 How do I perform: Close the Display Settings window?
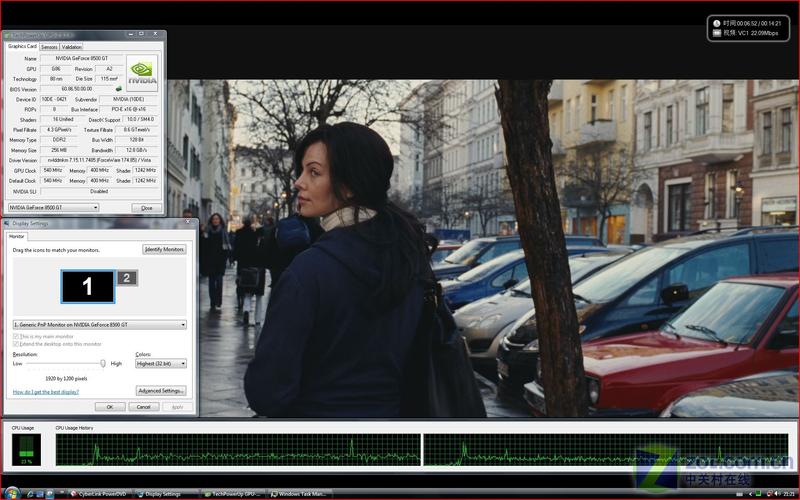(x=188, y=222)
